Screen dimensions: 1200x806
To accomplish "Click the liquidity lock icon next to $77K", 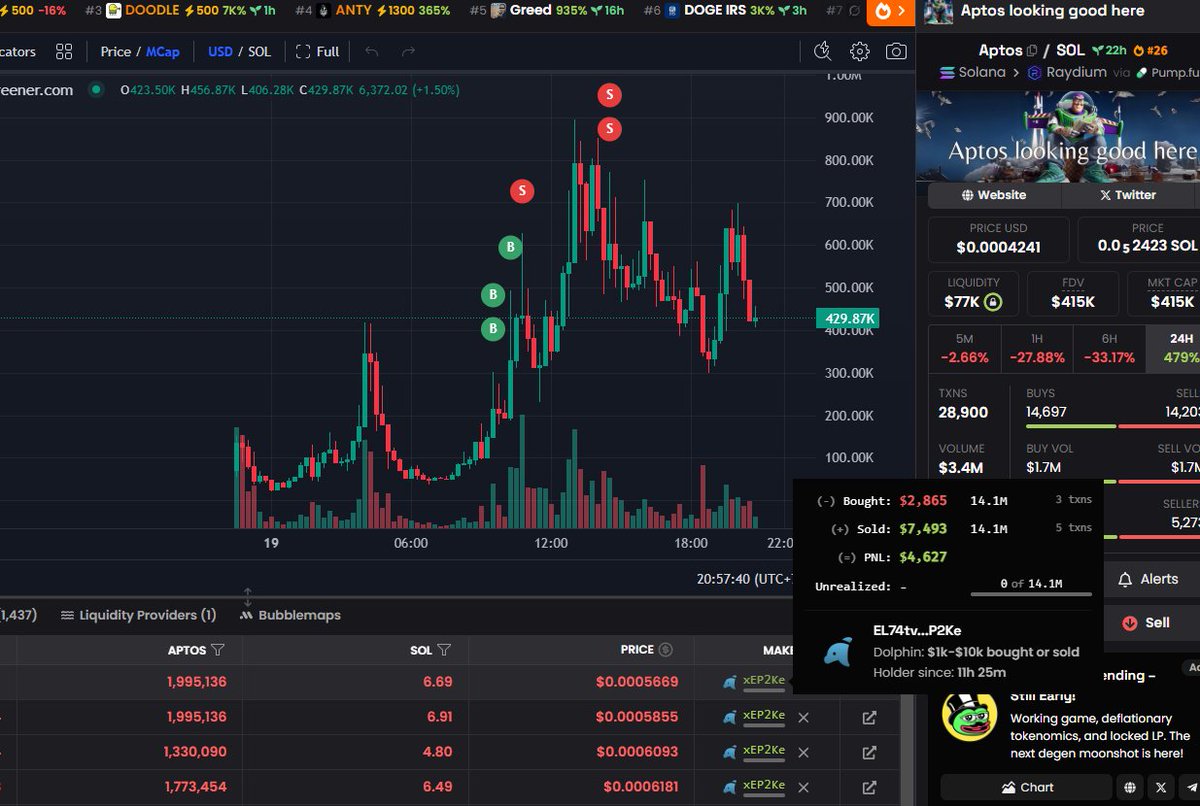I will coord(992,302).
